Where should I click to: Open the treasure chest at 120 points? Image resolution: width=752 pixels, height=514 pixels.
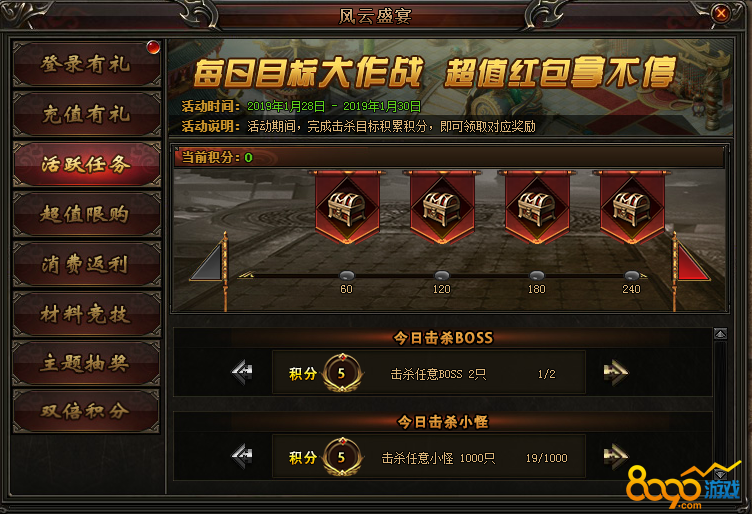point(442,209)
